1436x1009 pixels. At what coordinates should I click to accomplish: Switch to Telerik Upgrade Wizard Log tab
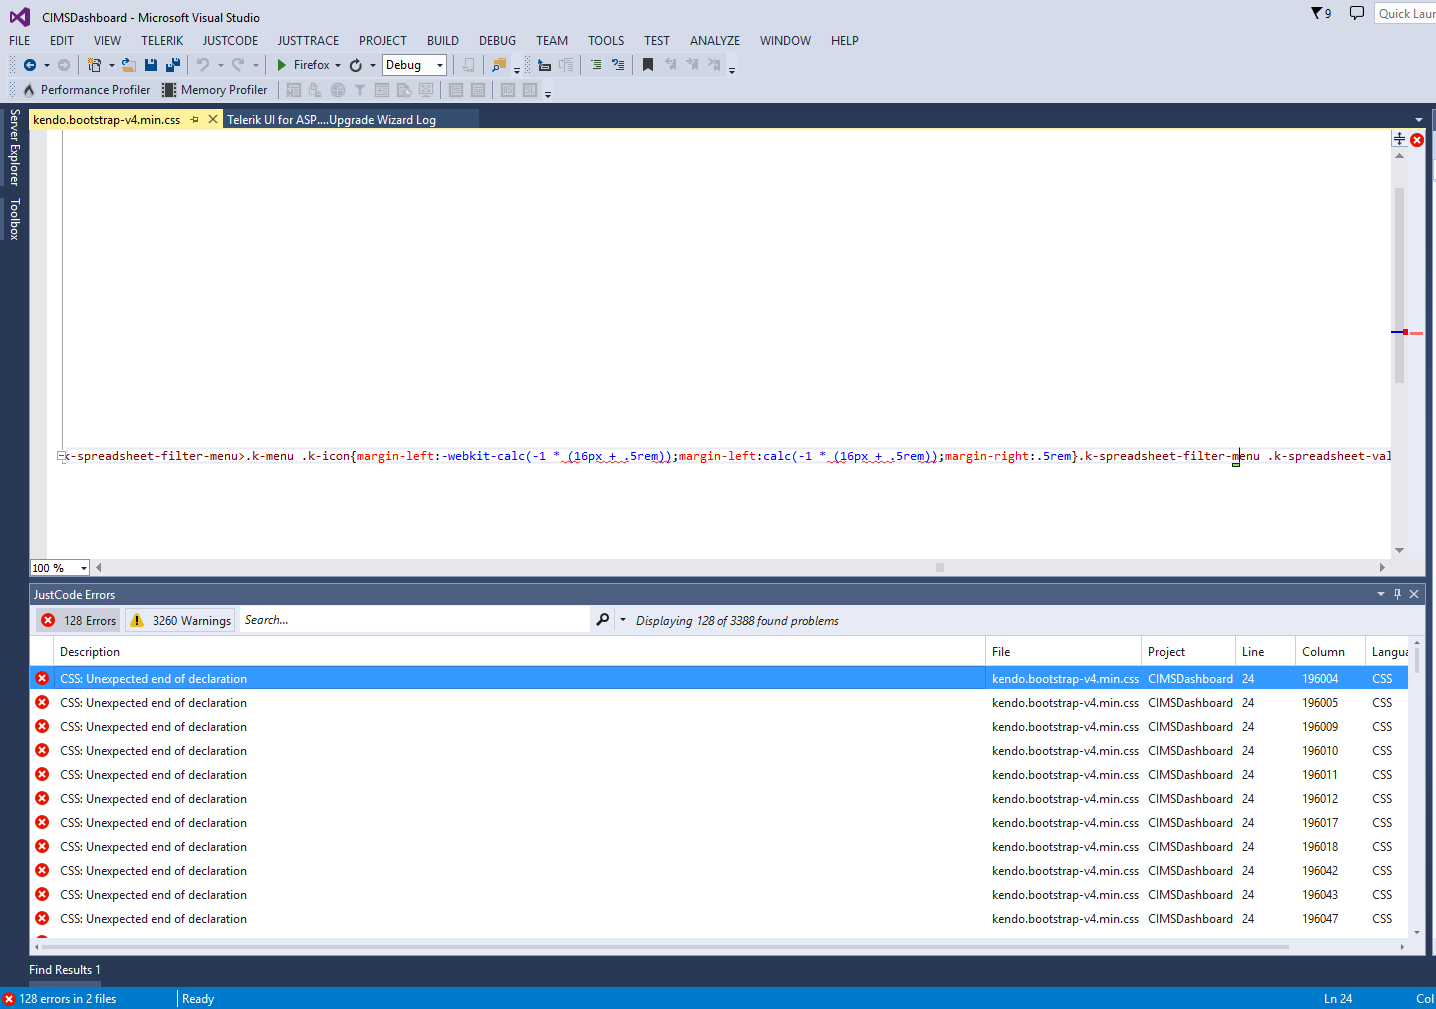tap(331, 119)
